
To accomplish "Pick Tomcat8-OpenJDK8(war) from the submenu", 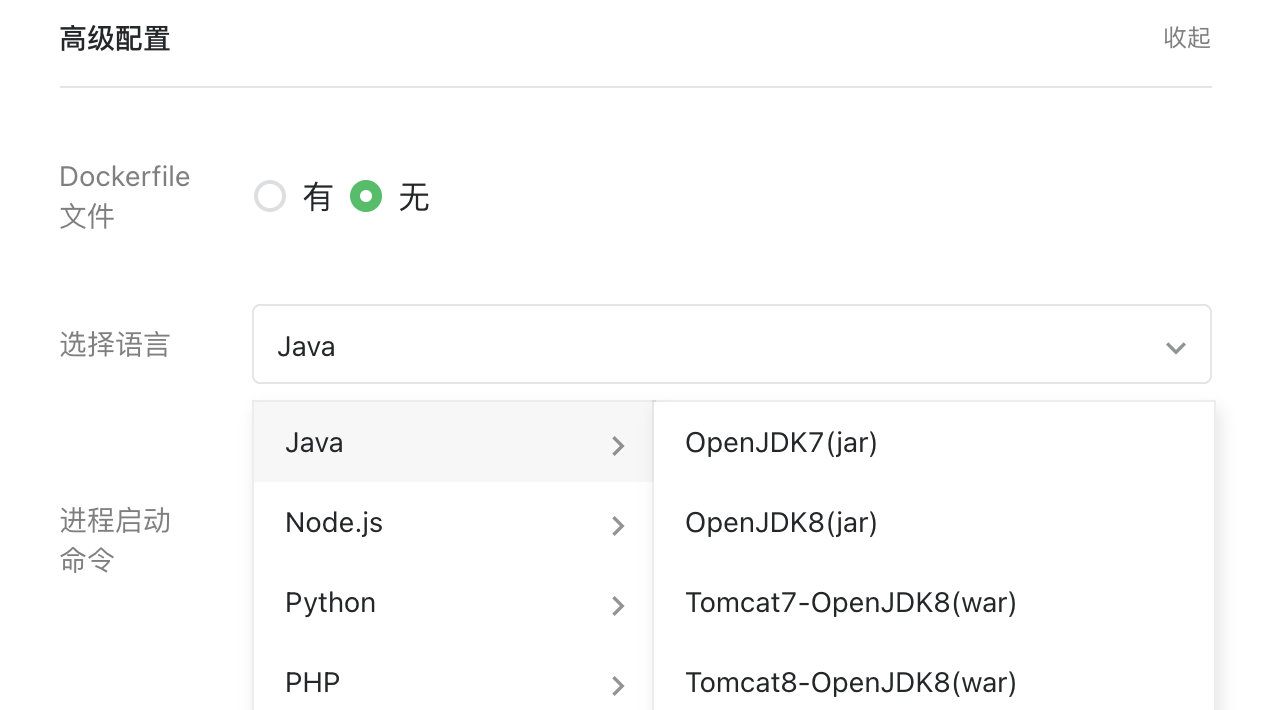I will 850,683.
